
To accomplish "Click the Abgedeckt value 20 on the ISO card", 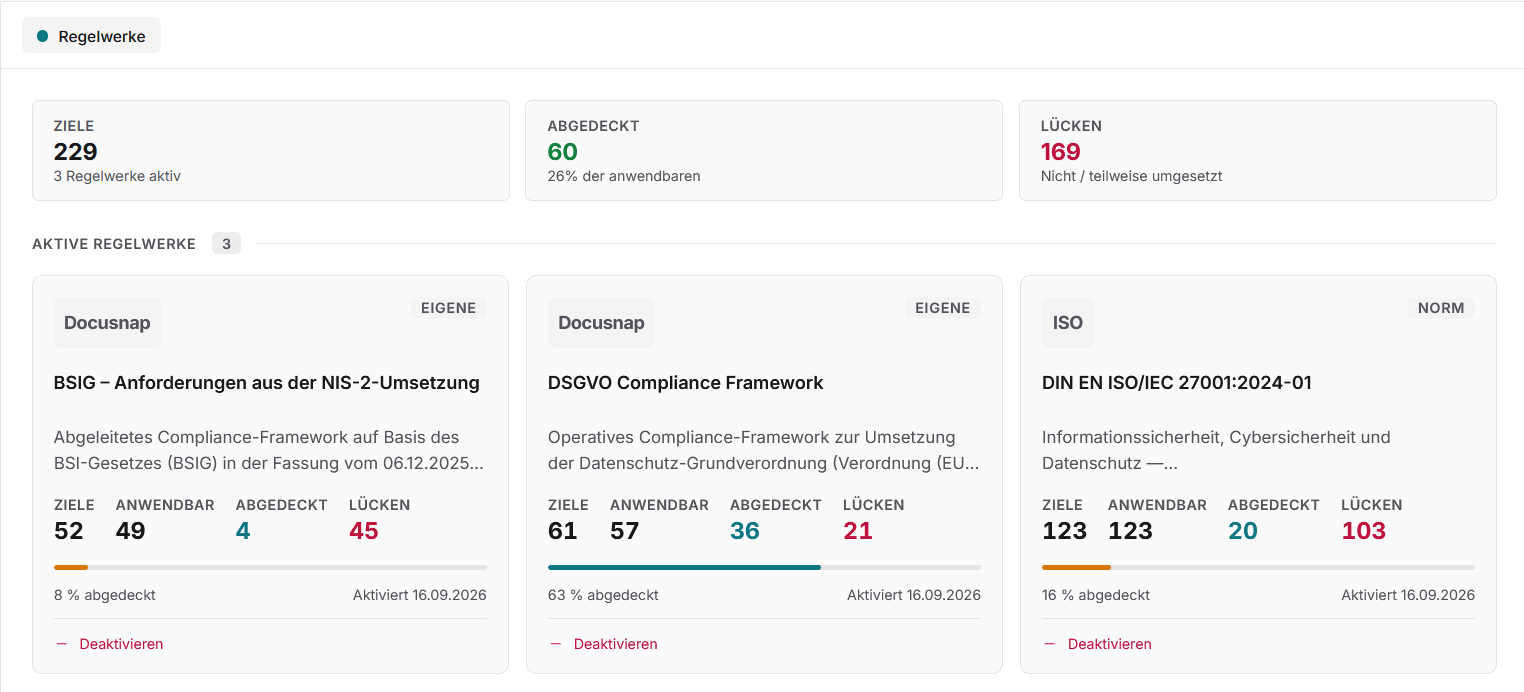I will point(1243,531).
